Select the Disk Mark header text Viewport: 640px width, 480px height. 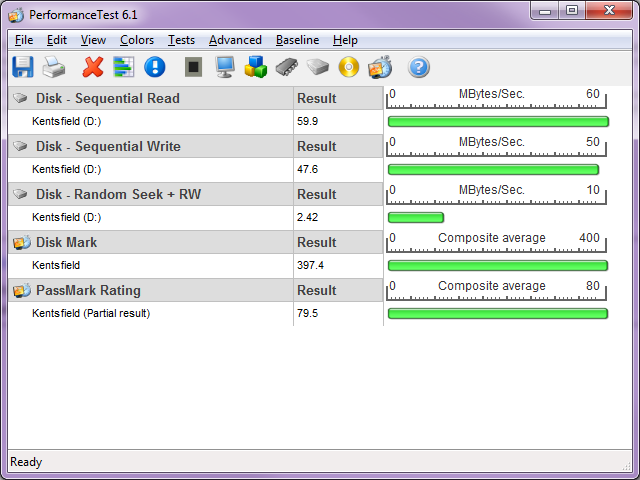(x=67, y=242)
